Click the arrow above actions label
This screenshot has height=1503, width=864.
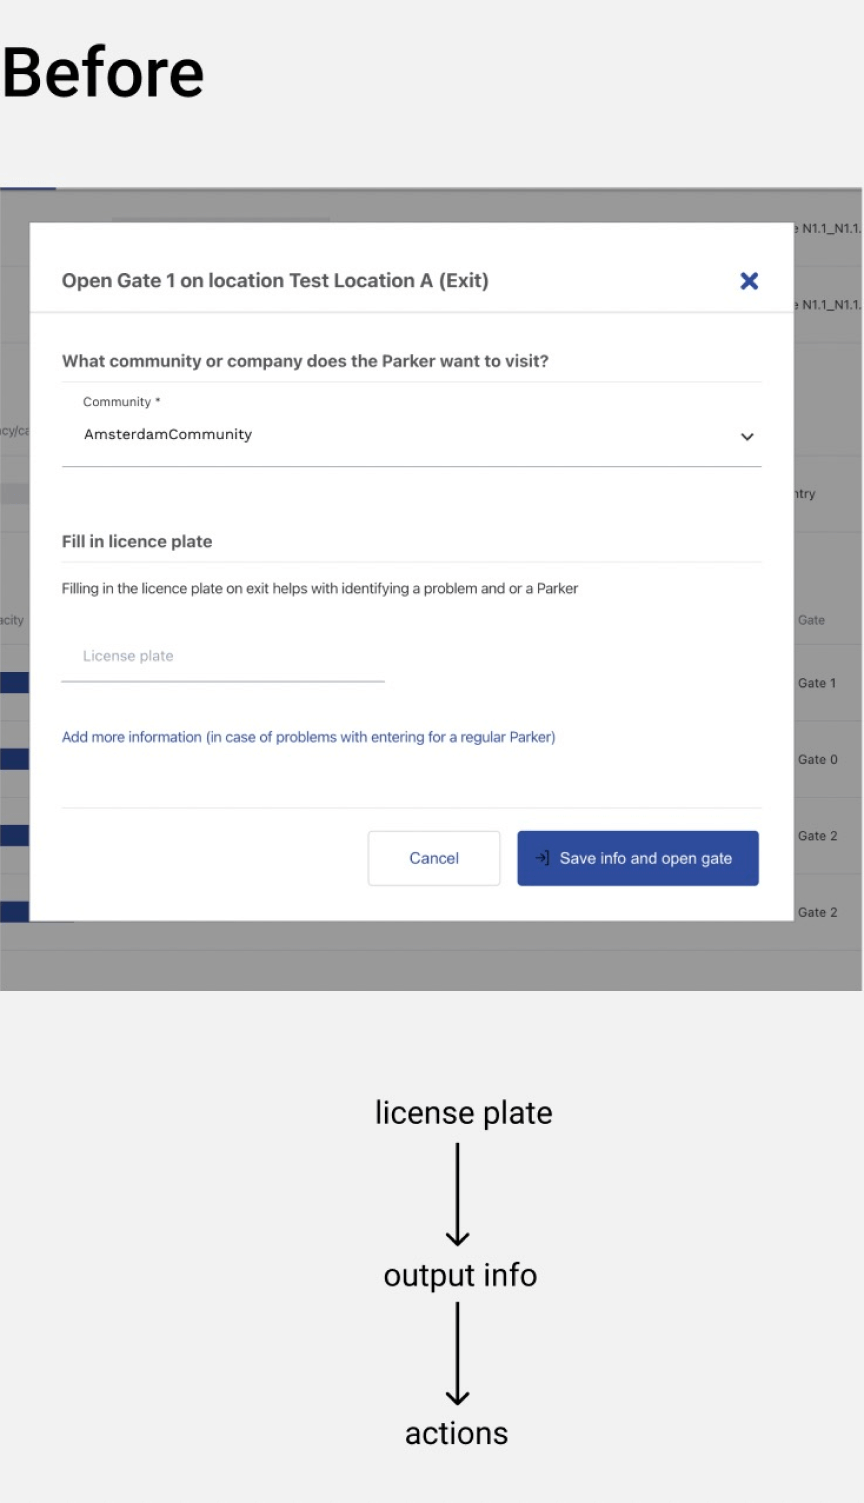458,1354
